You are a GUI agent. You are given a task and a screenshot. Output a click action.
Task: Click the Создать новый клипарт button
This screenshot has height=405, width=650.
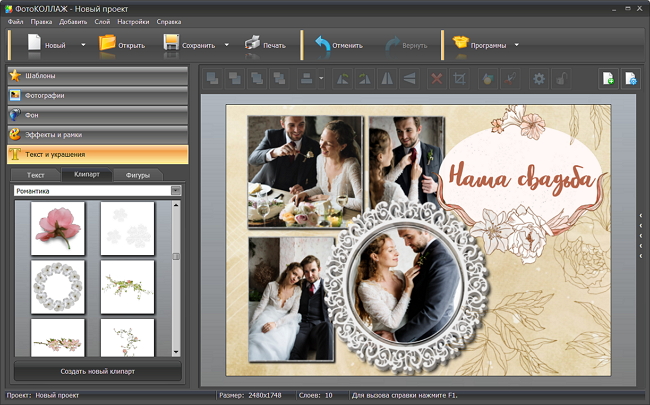pos(98,371)
